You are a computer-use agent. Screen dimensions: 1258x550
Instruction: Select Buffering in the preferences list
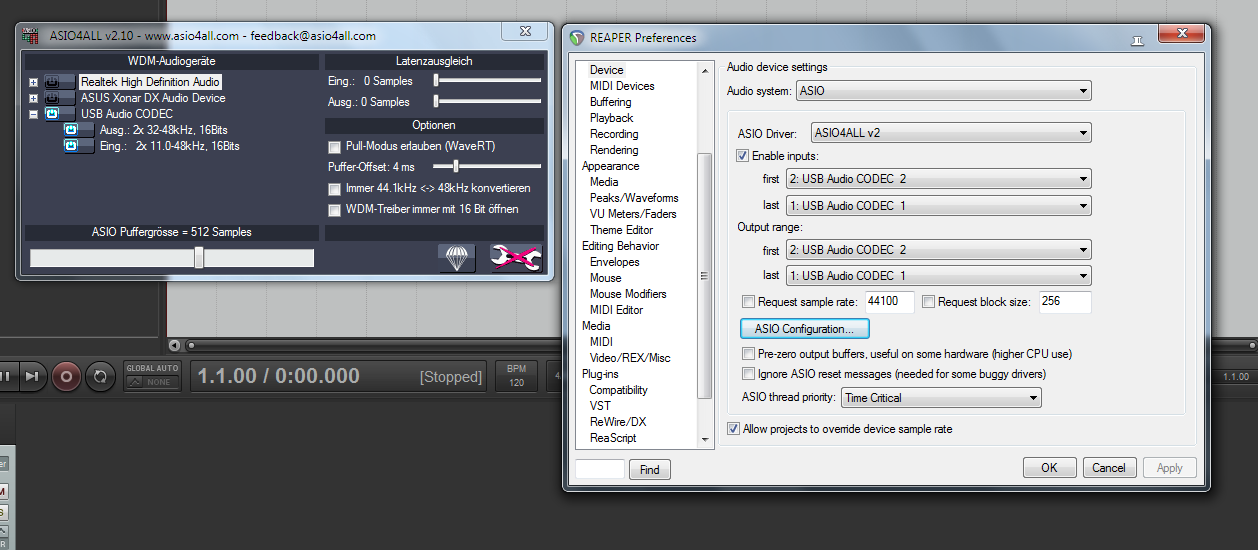[x=610, y=102]
